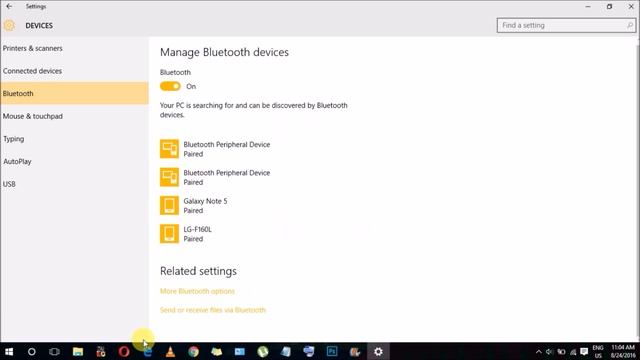Viewport: 640px width, 360px height.
Task: Open volume control in system tray
Action: [x=549, y=351]
